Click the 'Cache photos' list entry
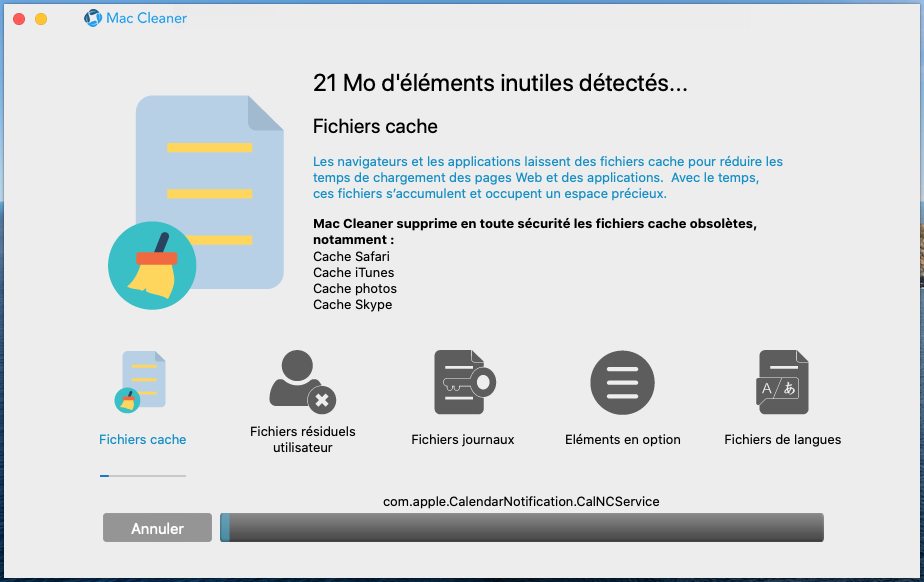Image resolution: width=924 pixels, height=582 pixels. pyautogui.click(x=355, y=289)
